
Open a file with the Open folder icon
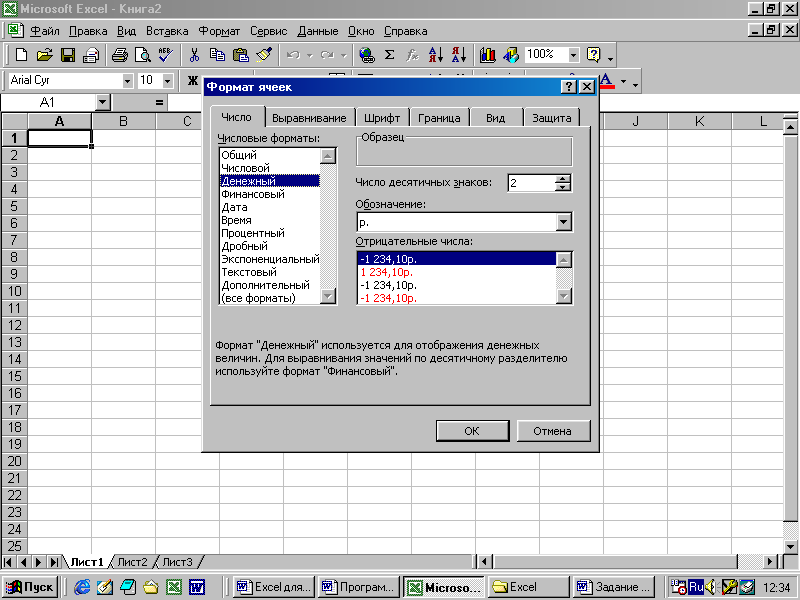pyautogui.click(x=44, y=55)
